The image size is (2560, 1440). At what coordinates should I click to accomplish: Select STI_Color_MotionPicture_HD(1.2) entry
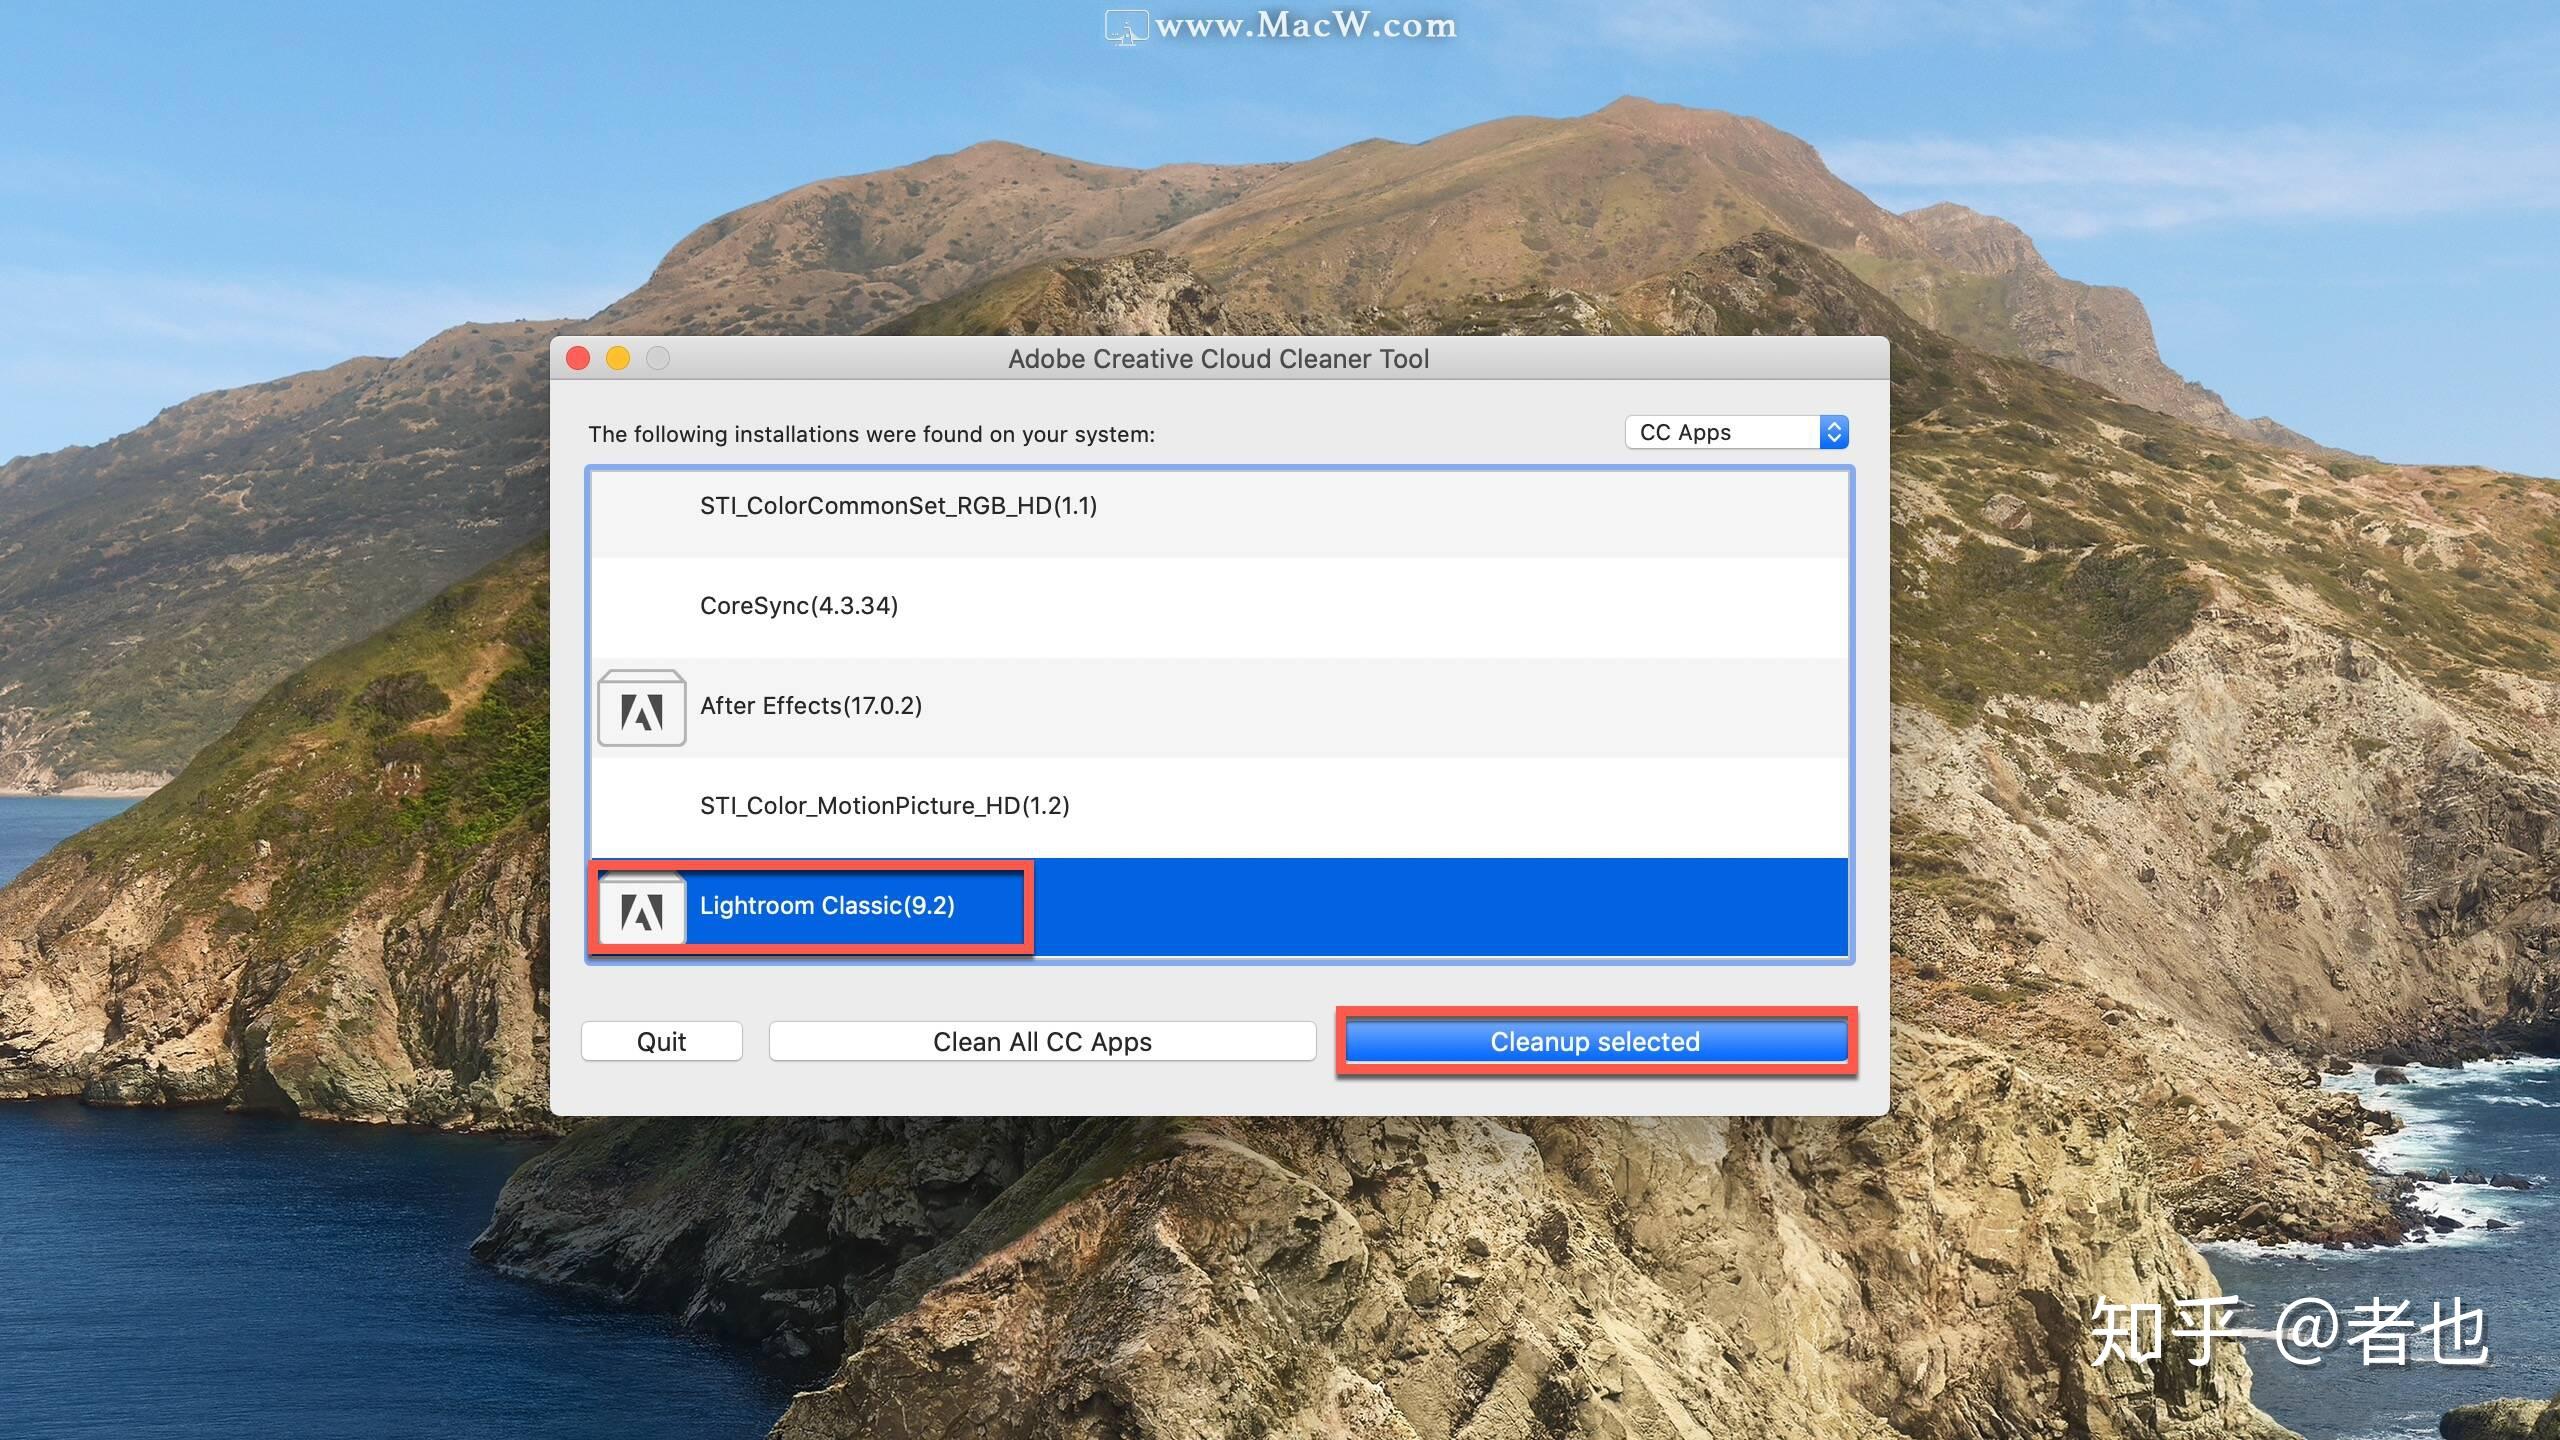click(x=884, y=805)
